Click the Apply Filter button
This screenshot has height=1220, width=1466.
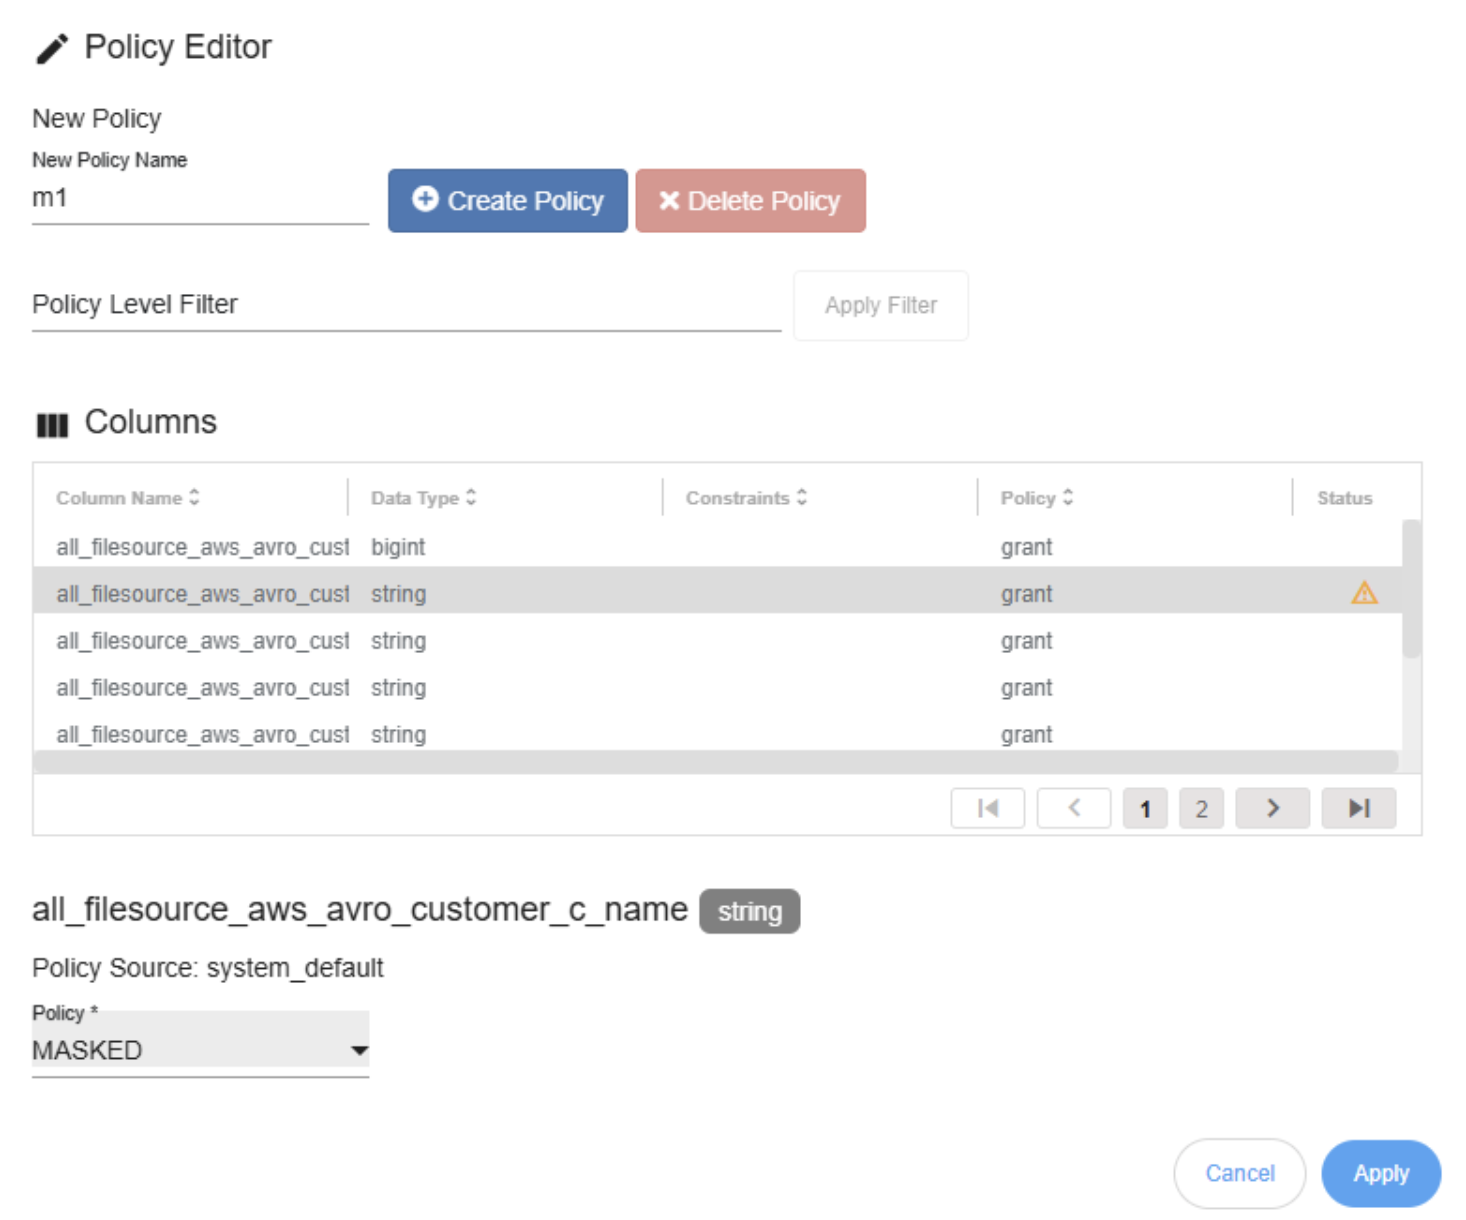coord(880,305)
